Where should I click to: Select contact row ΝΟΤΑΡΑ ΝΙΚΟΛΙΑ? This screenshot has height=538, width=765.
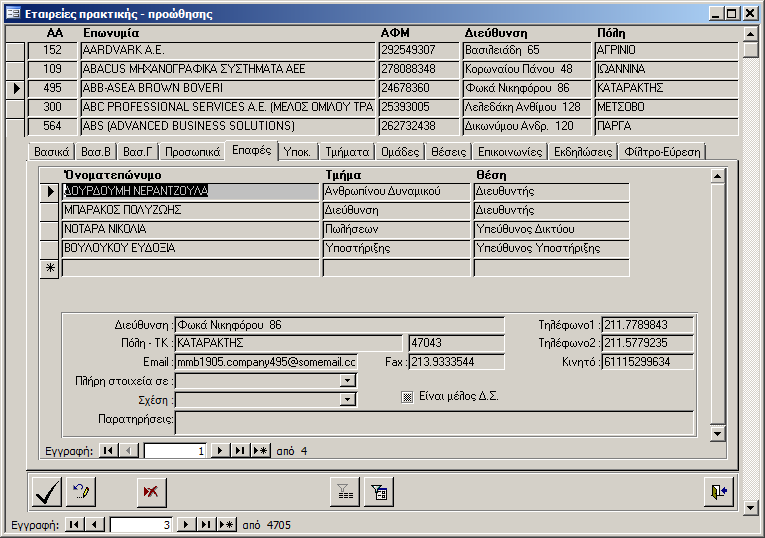point(190,229)
